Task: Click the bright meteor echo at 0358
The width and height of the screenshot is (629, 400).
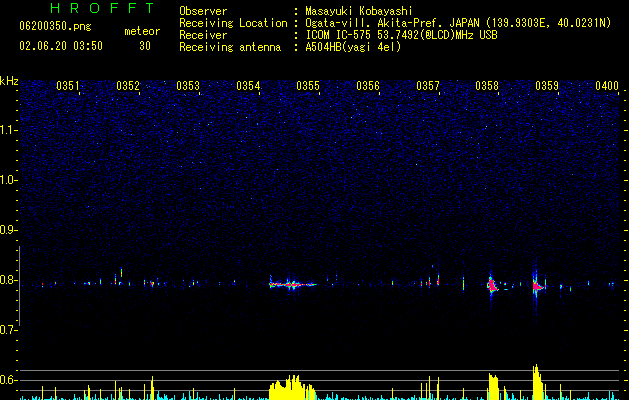Action: [492, 284]
